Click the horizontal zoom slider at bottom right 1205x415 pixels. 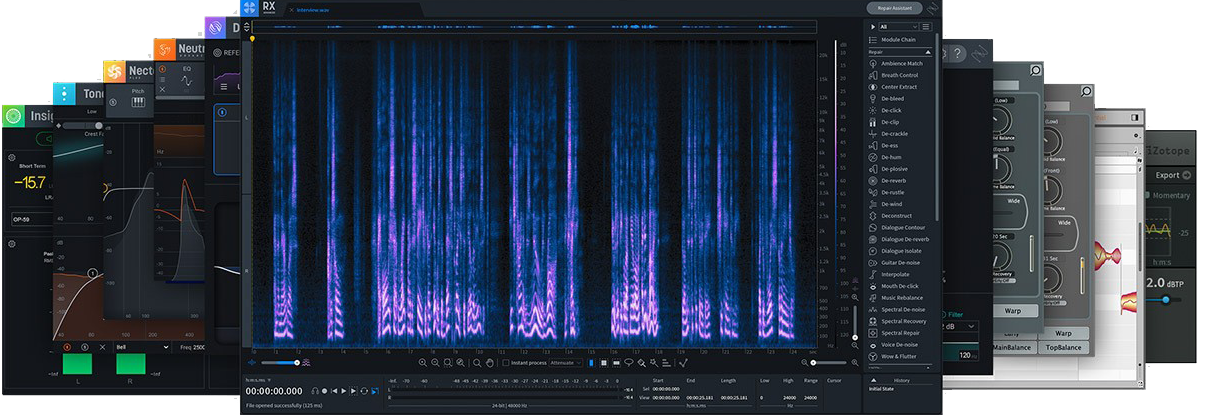[828, 363]
